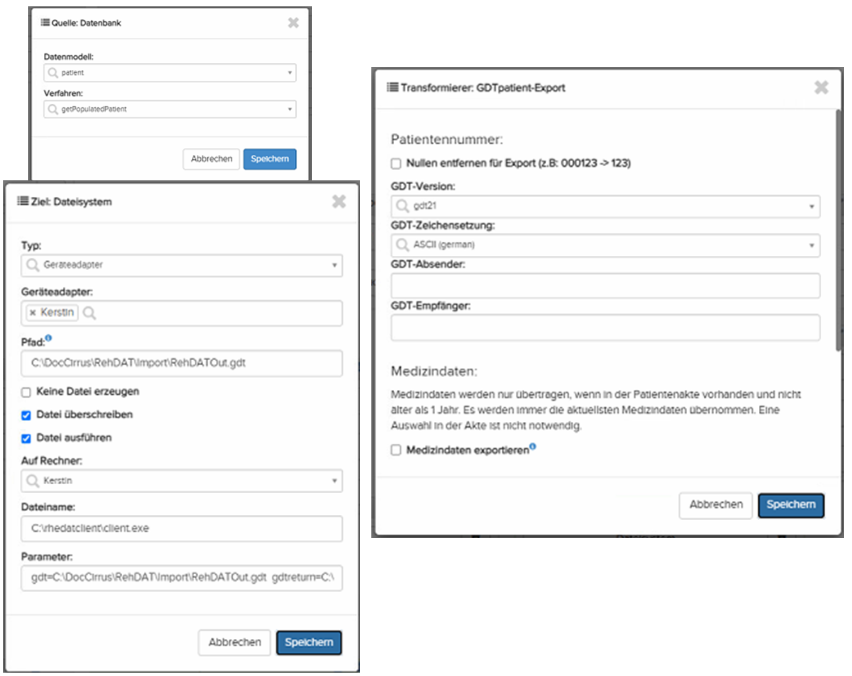Screen dimensions: 852x676
Task: Open the Datenmodell dropdown
Action: pyautogui.click(x=170, y=73)
